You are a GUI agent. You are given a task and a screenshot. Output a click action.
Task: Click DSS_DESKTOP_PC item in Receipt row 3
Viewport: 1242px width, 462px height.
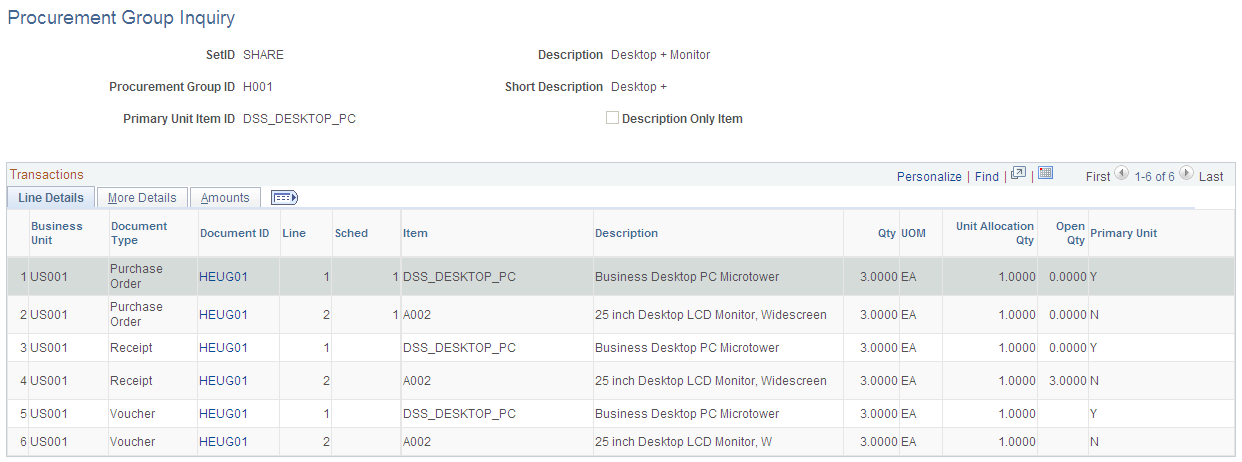point(459,348)
